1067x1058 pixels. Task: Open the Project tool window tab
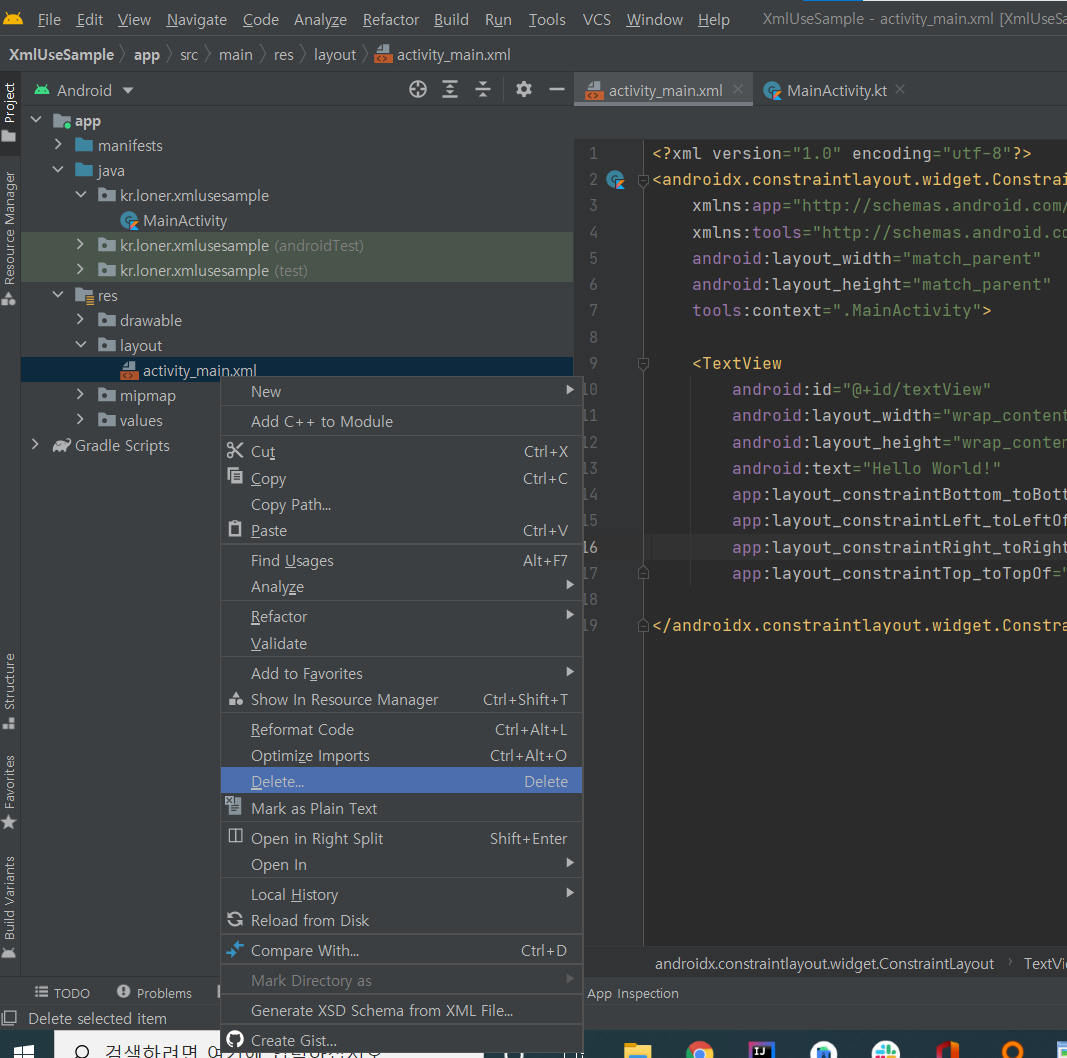coord(10,112)
